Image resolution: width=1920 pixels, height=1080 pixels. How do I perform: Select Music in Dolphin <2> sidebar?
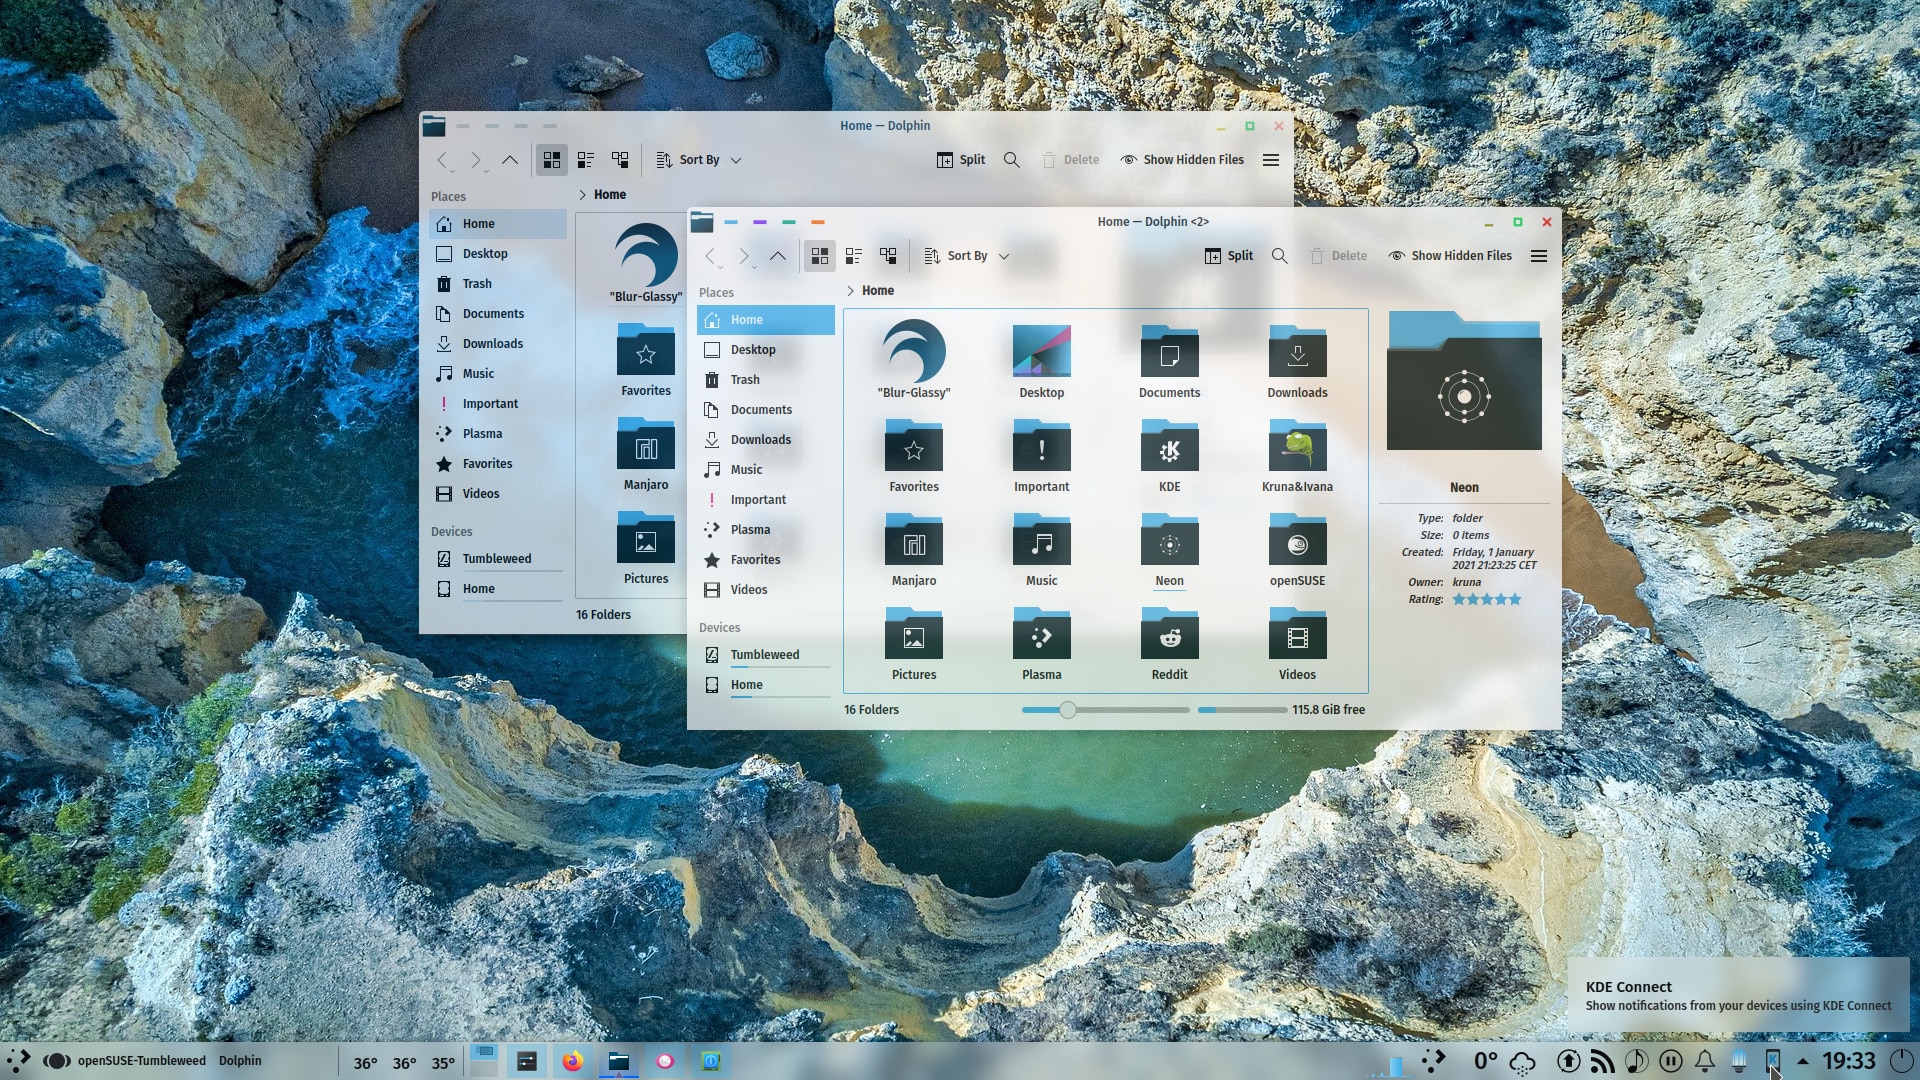766,470
